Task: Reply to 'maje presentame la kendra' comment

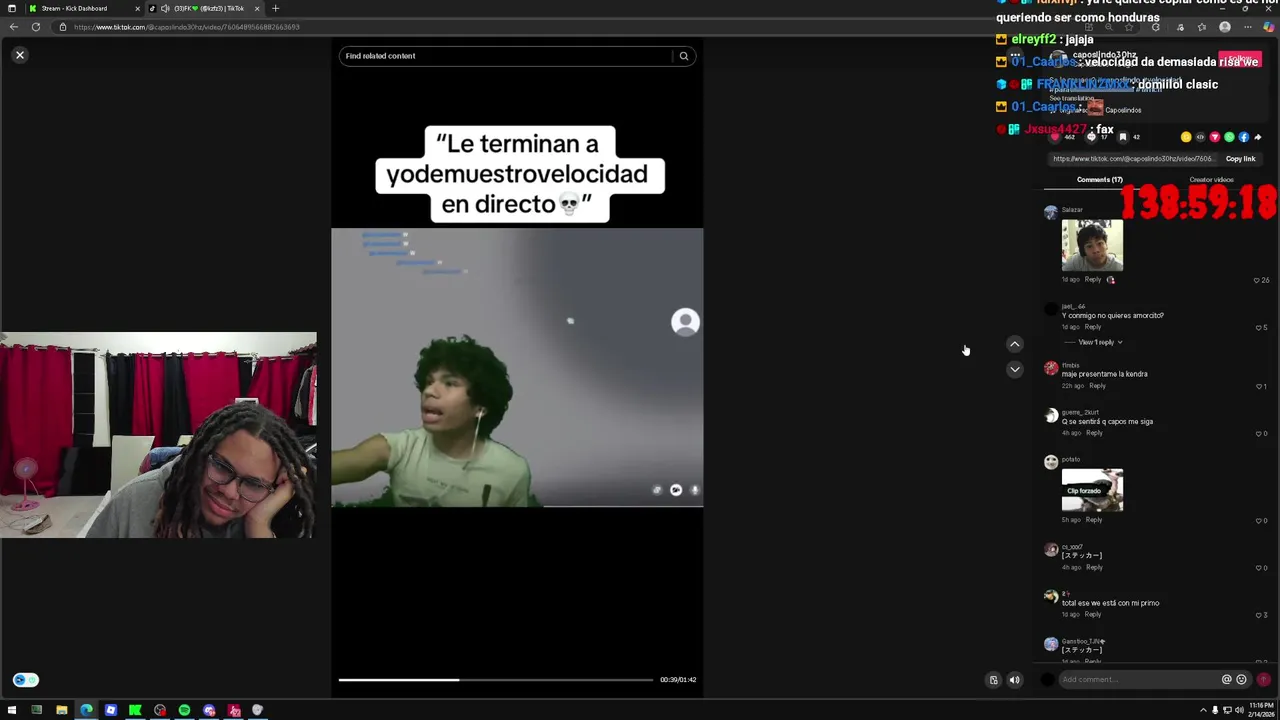Action: (1097, 386)
